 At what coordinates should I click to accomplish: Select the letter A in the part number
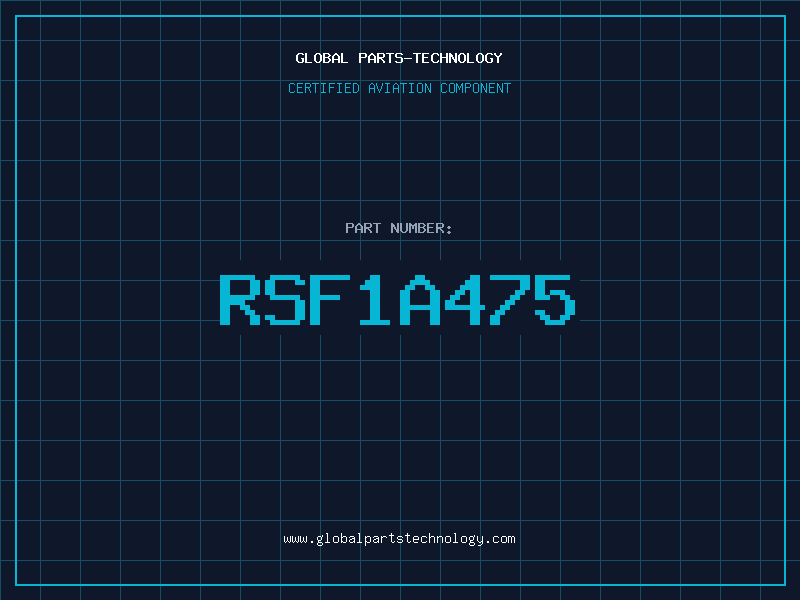point(420,300)
